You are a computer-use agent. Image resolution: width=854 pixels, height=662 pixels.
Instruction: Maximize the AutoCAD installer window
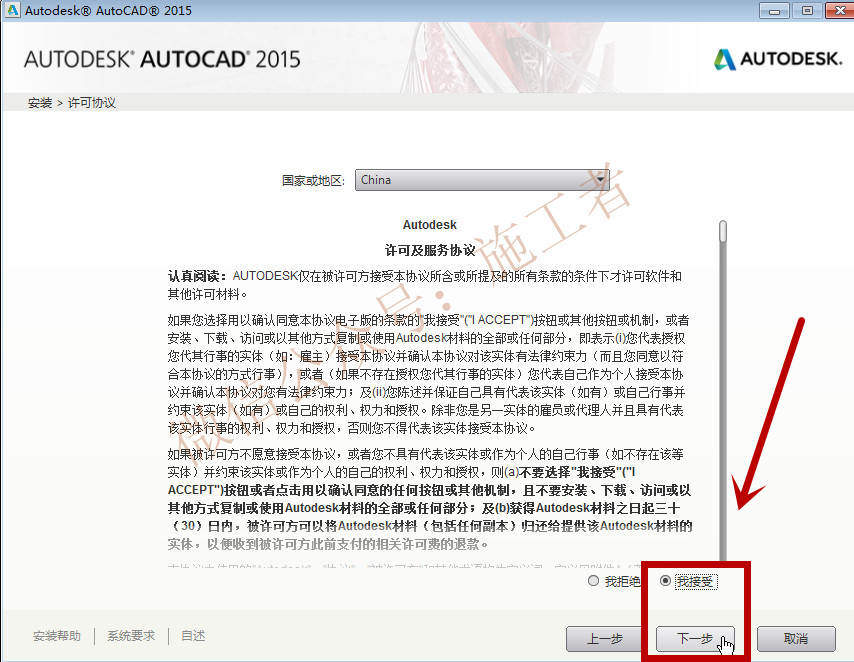click(807, 10)
